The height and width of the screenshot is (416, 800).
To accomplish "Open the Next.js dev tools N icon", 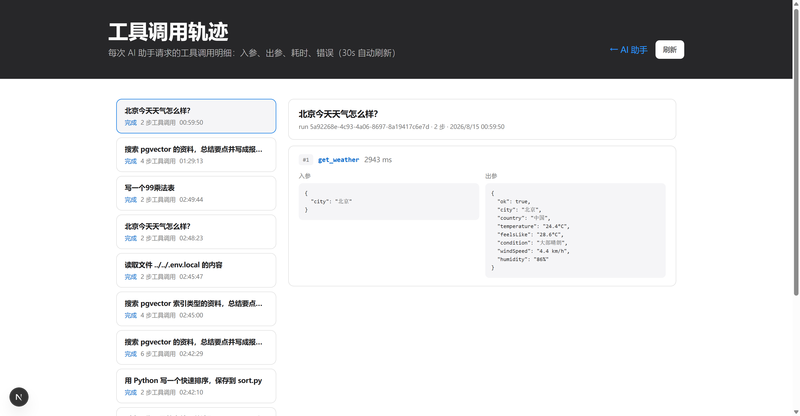I will [19, 397].
